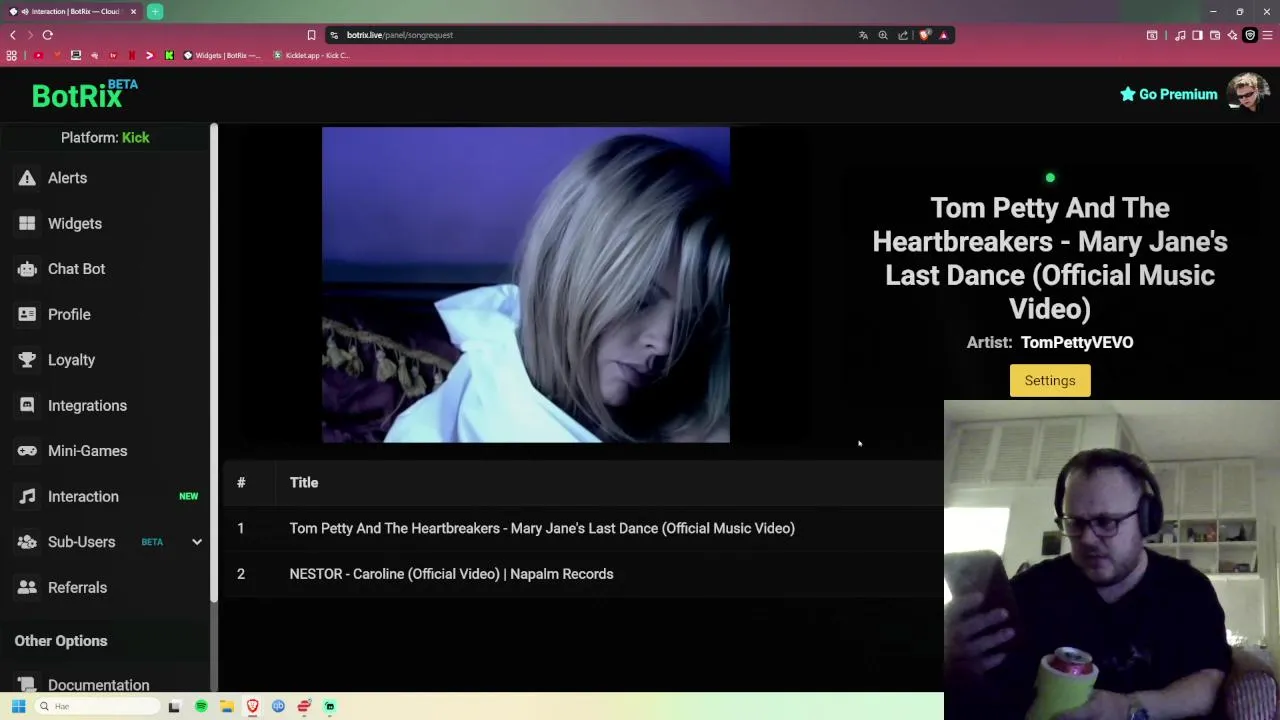The height and width of the screenshot is (720, 1280).
Task: Expand the Sub-Users submenu chevron
Action: pyautogui.click(x=197, y=542)
